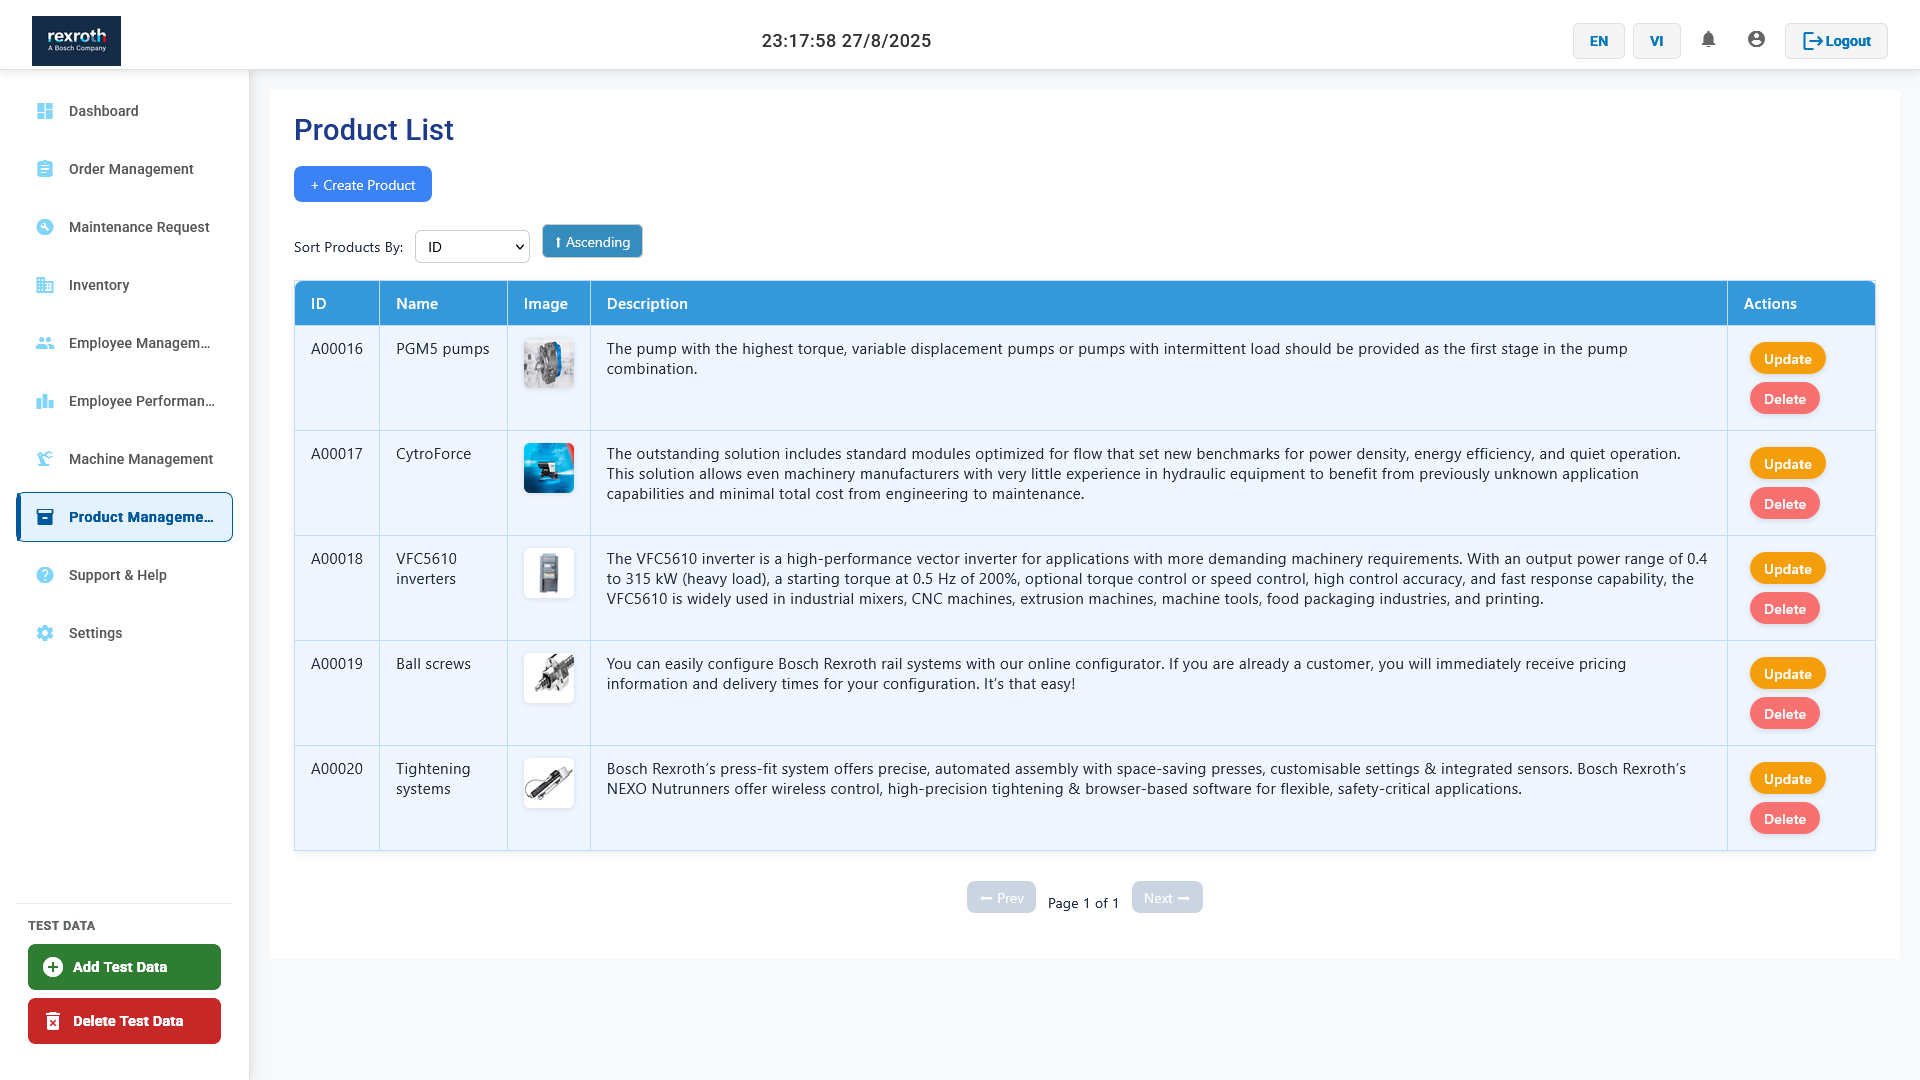Click the green Add Test Data button
This screenshot has height=1080, width=1920.
(124, 967)
